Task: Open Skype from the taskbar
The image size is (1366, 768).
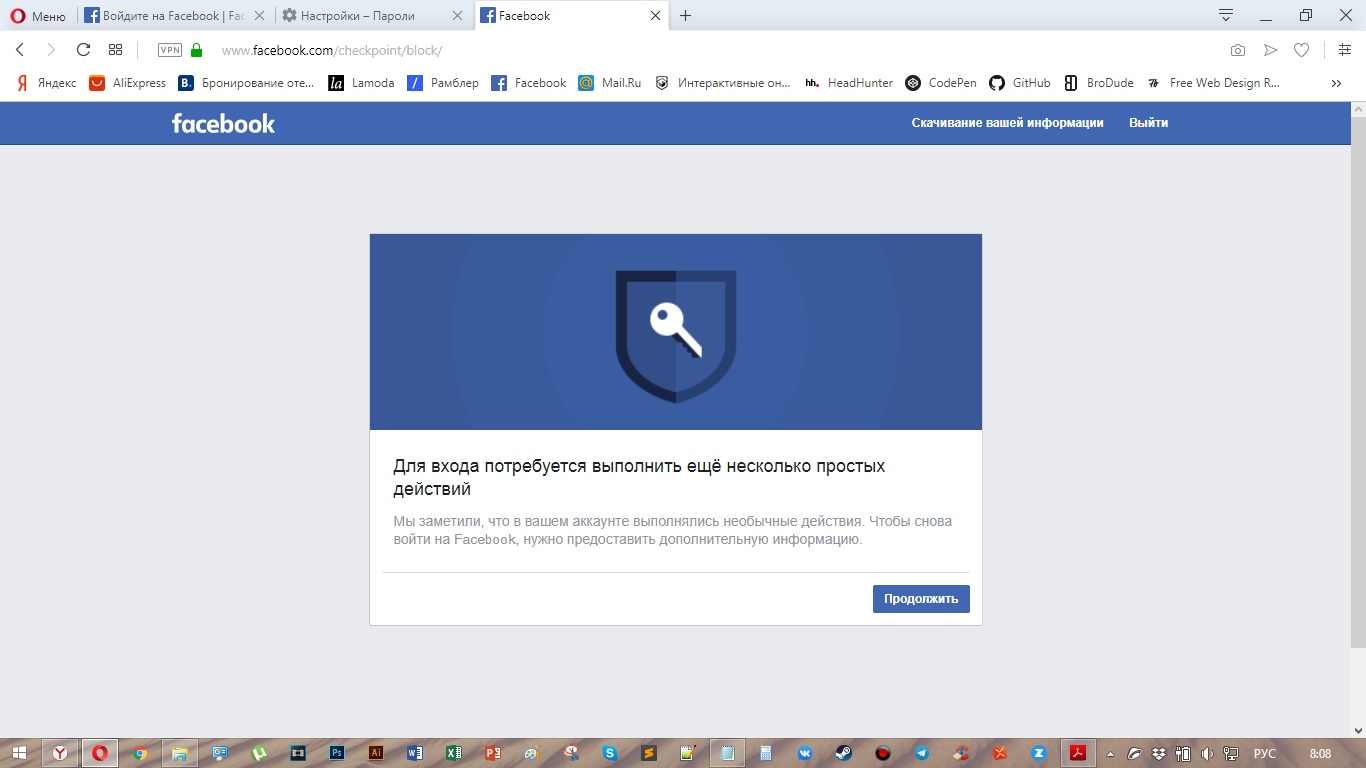Action: 610,753
